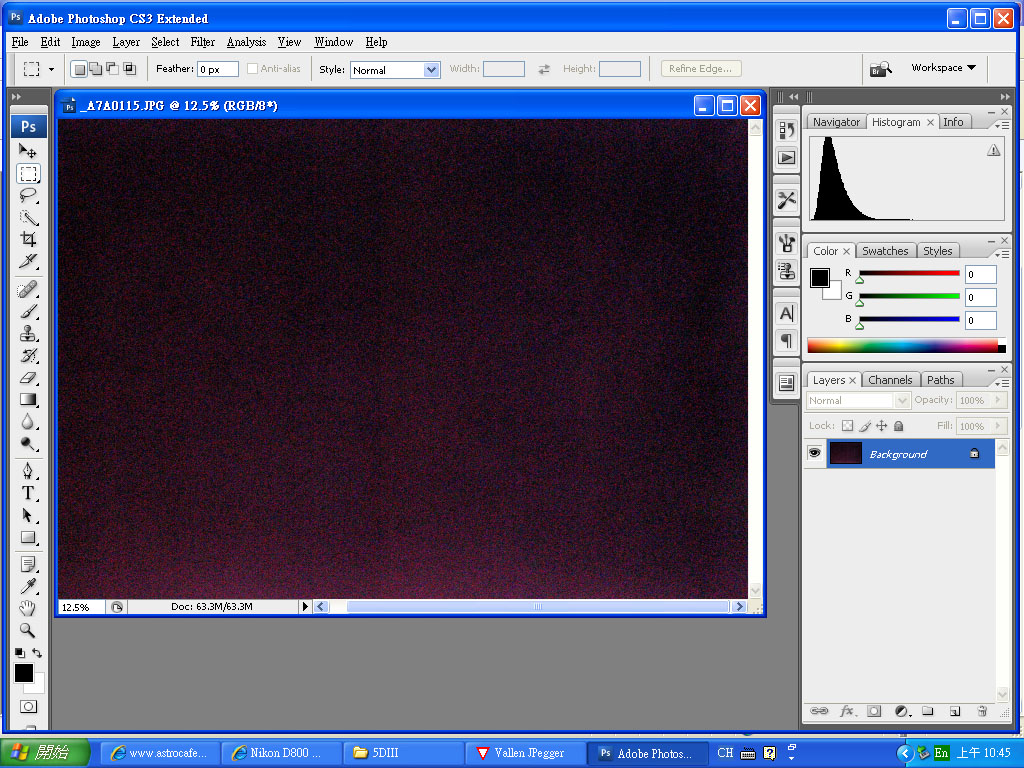Image resolution: width=1024 pixels, height=768 pixels.
Task: Select the Move tool
Action: point(28,151)
